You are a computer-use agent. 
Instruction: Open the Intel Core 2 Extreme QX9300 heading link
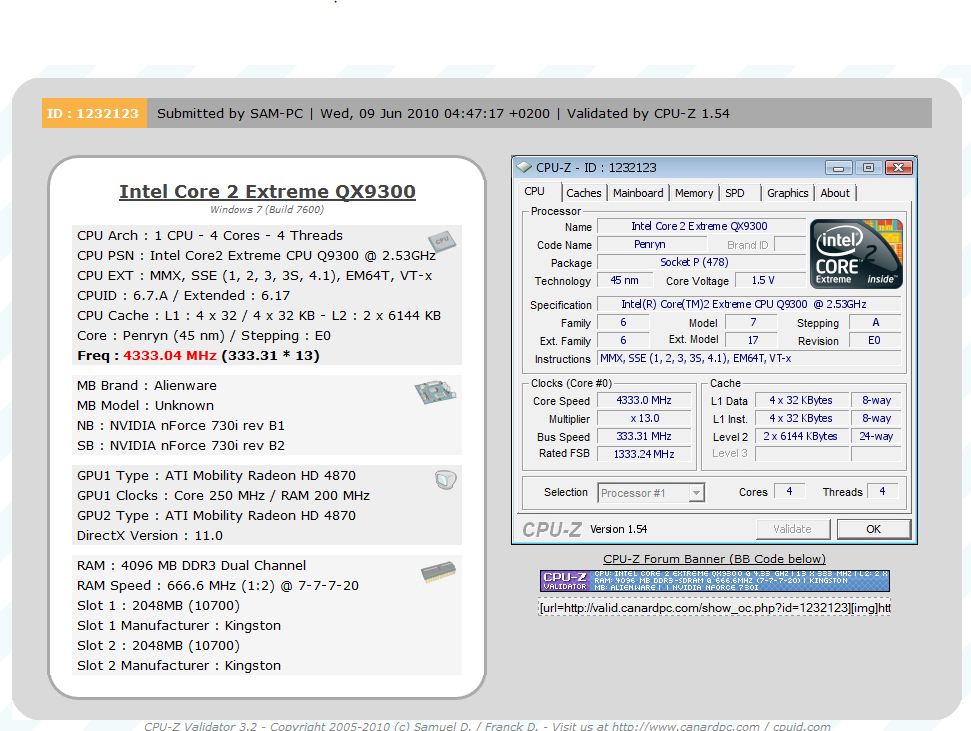click(268, 191)
